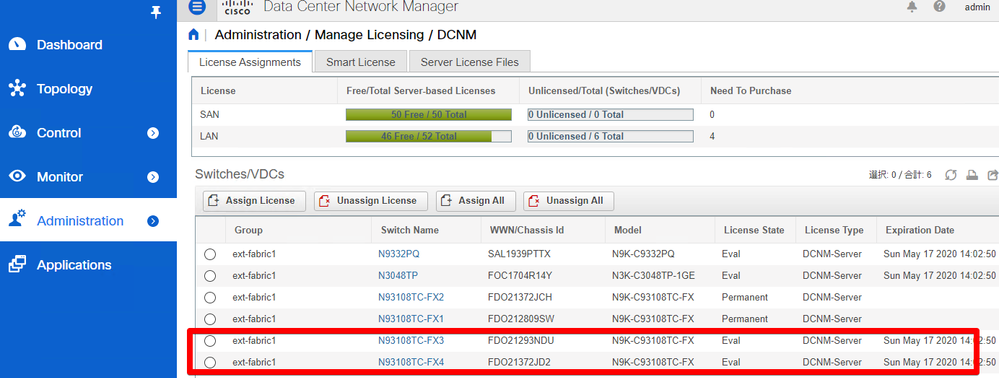999x378 pixels.
Task: Open the N3048TP switch link
Action: tap(398, 276)
